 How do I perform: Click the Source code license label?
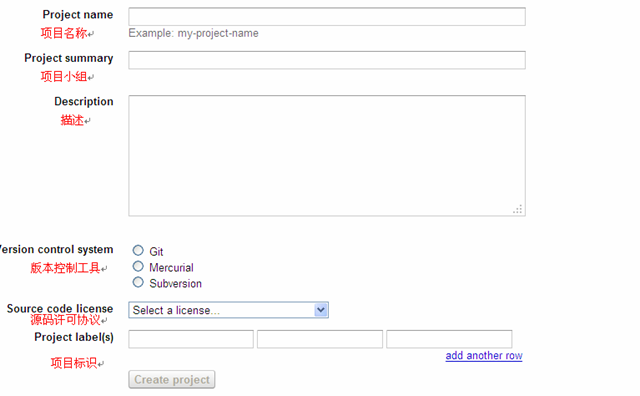click(x=60, y=308)
